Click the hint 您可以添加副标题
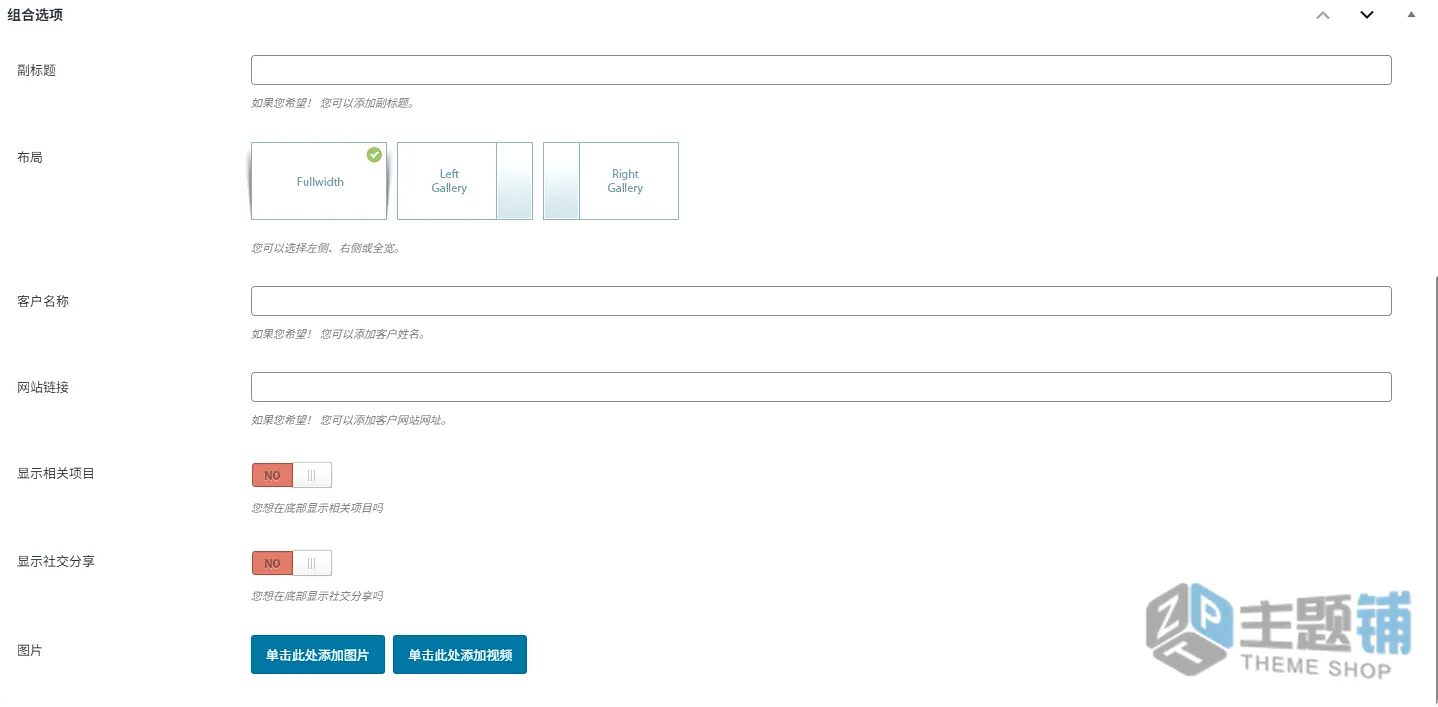 click(366, 102)
